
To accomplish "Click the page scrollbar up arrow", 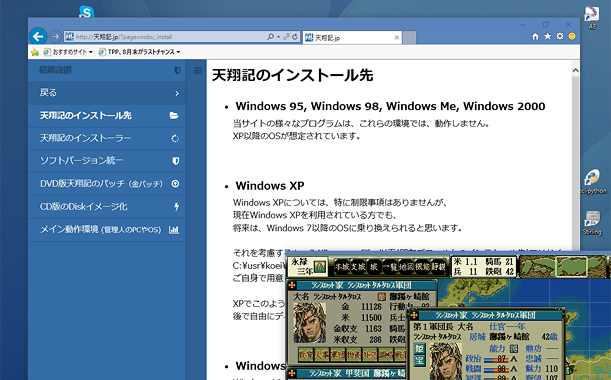I will 575,71.
